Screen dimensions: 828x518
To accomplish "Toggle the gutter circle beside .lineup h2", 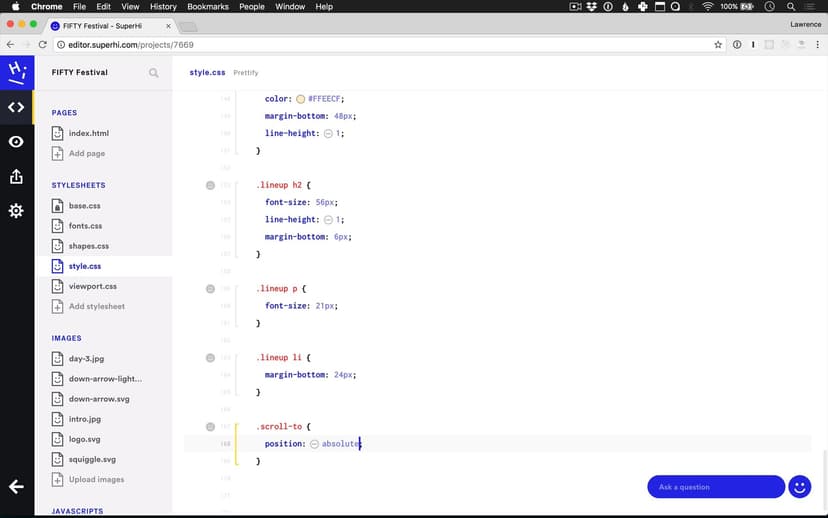I will [x=210, y=185].
